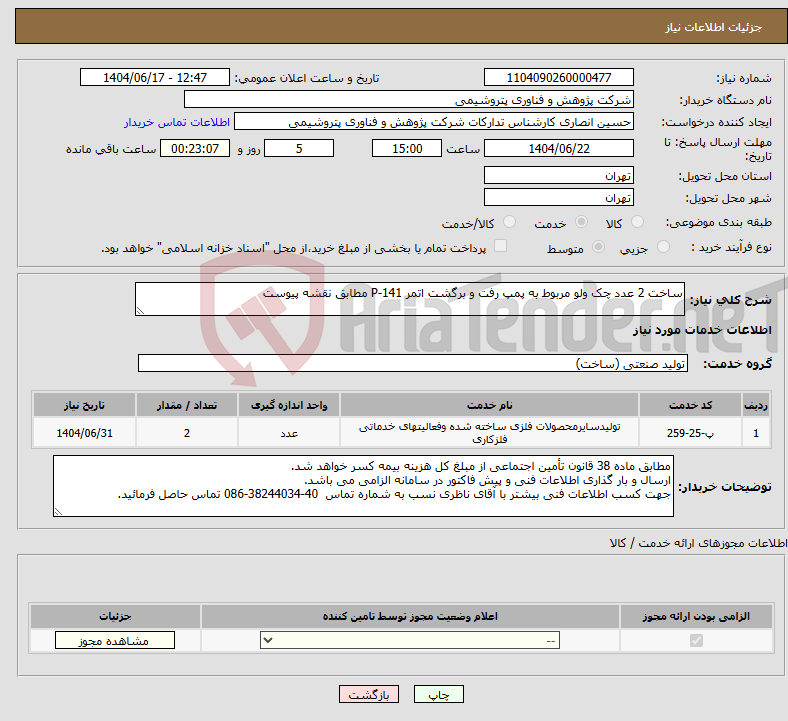This screenshot has height=721, width=788.
Task: Click the delivery city field تهران
Action: click(x=558, y=197)
